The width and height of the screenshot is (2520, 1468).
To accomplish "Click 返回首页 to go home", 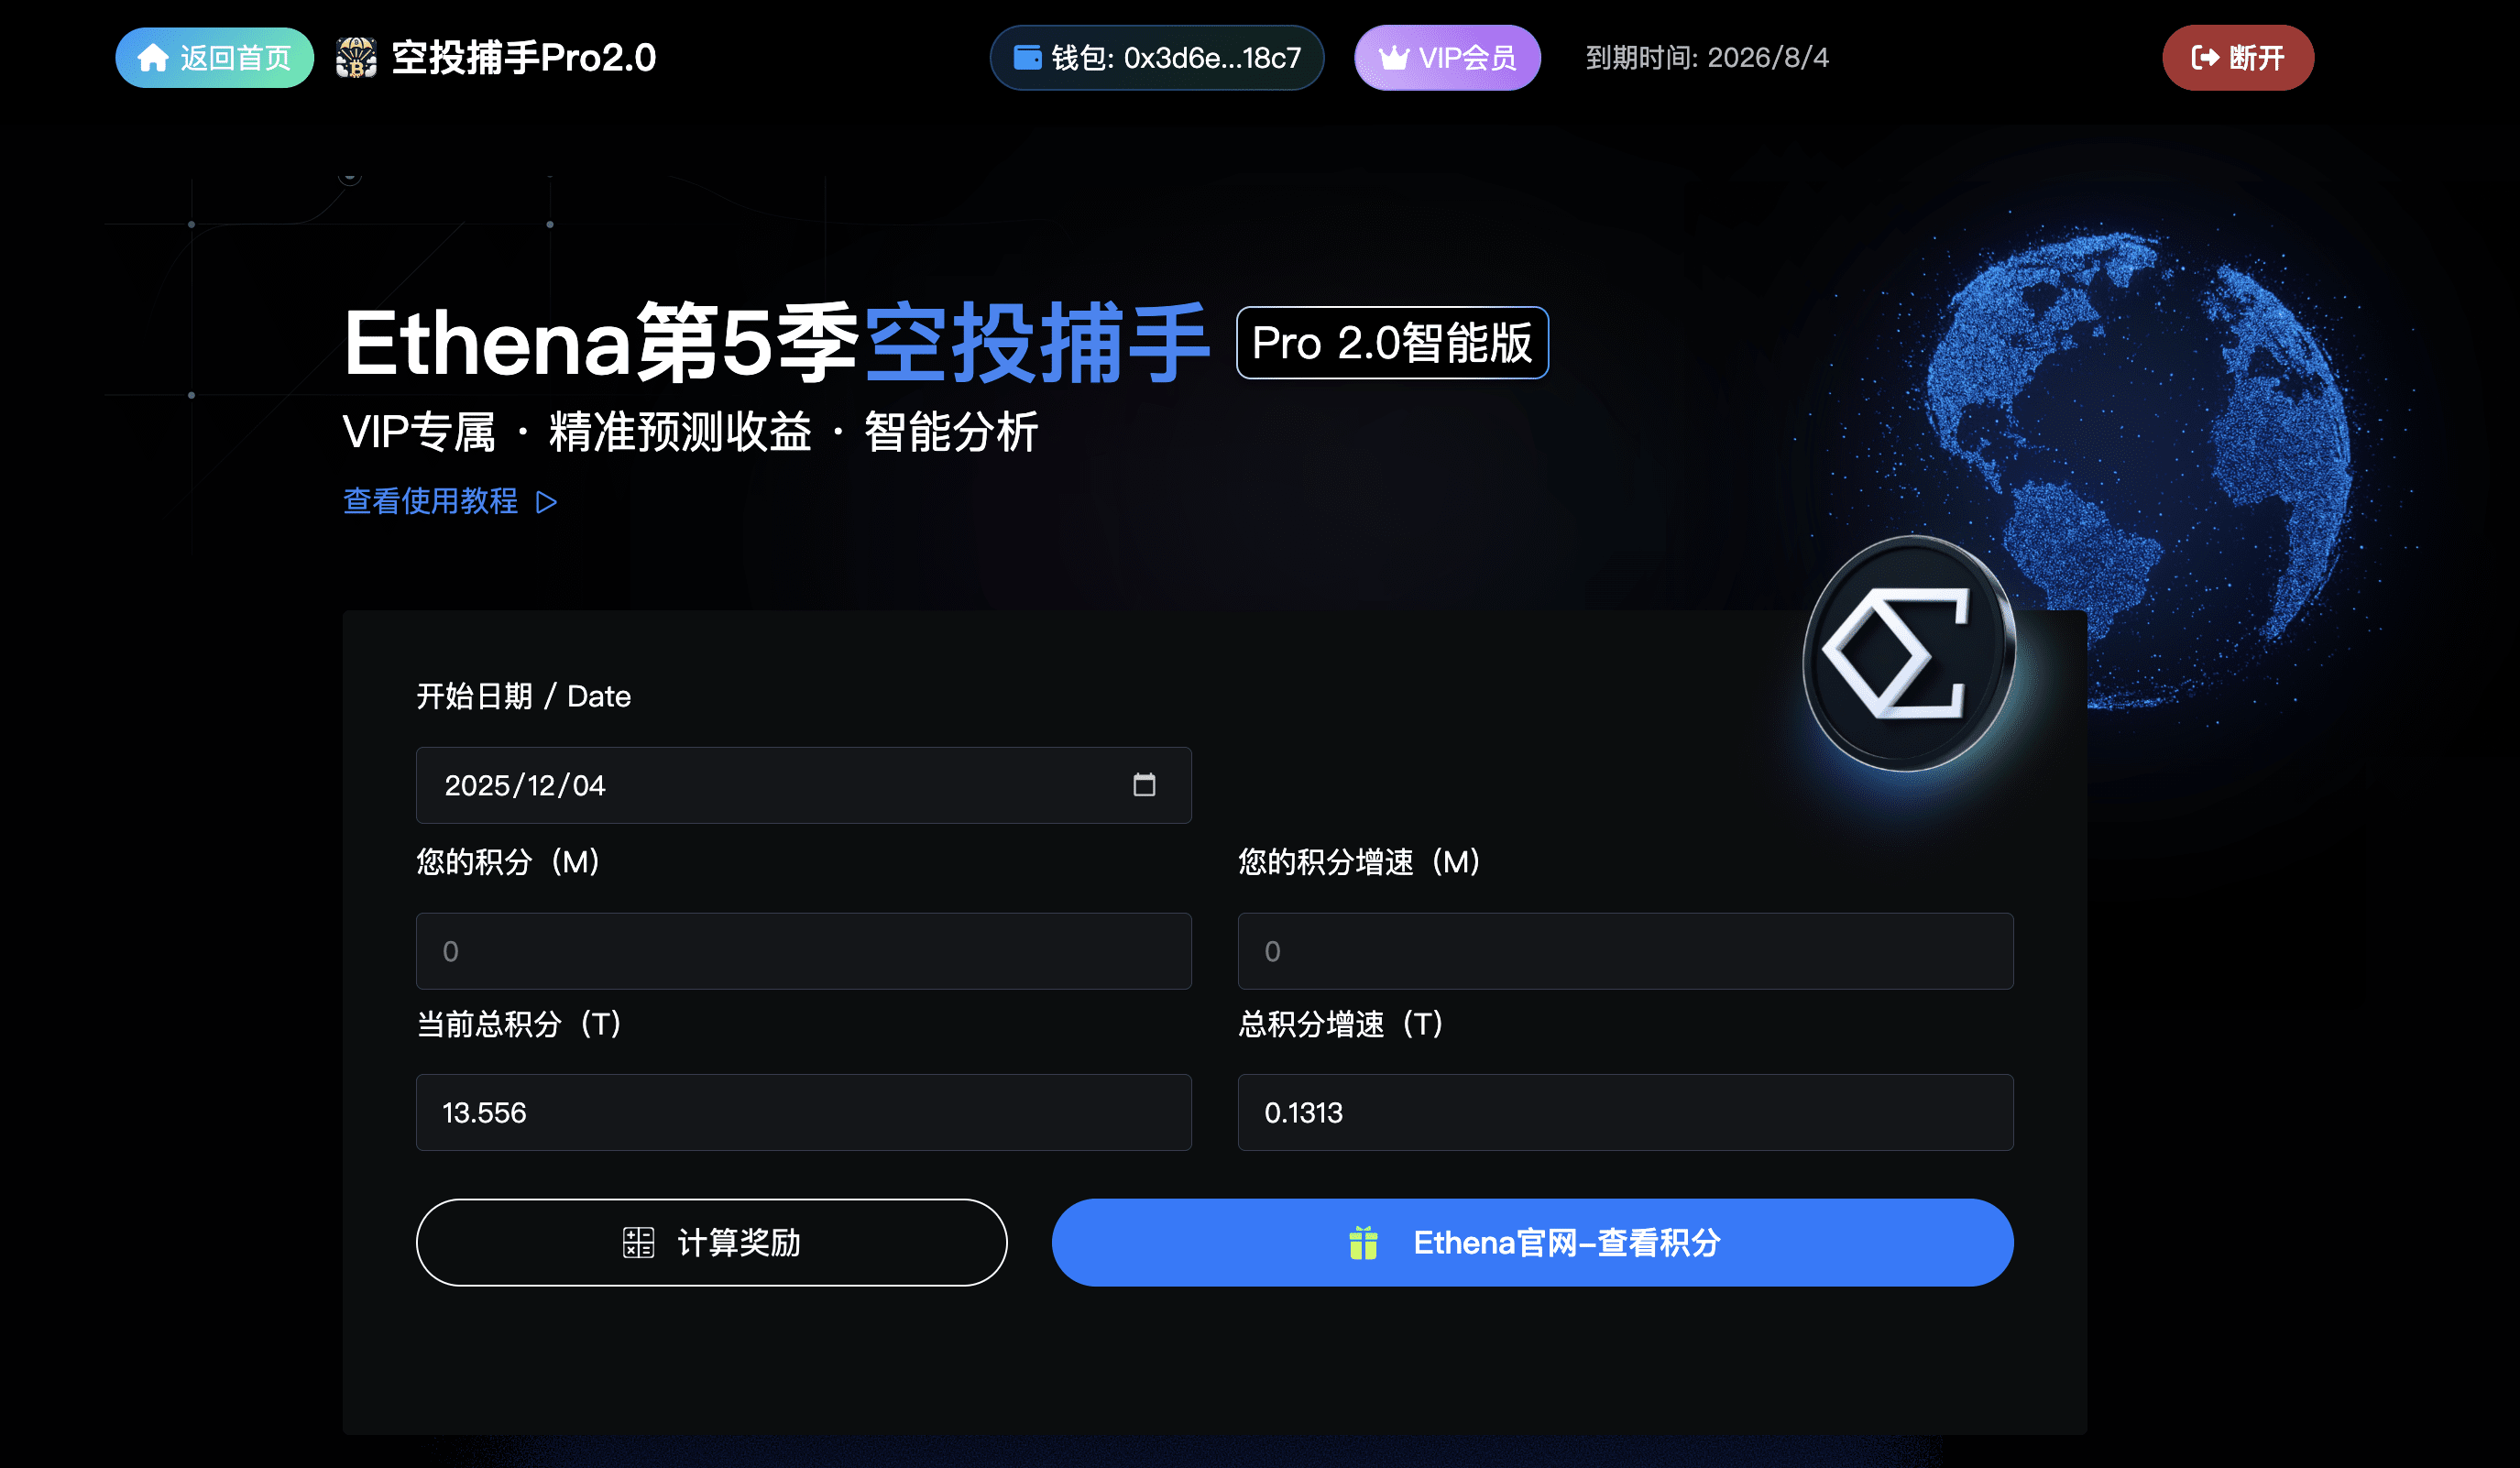I will pyautogui.click(x=214, y=58).
